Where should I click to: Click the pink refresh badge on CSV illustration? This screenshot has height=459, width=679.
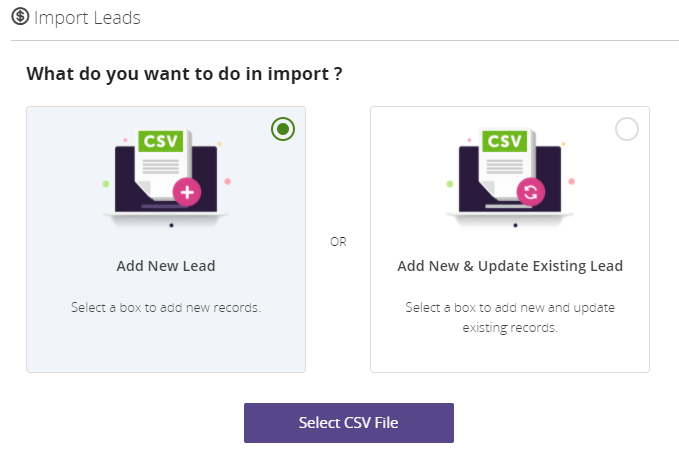tap(531, 192)
